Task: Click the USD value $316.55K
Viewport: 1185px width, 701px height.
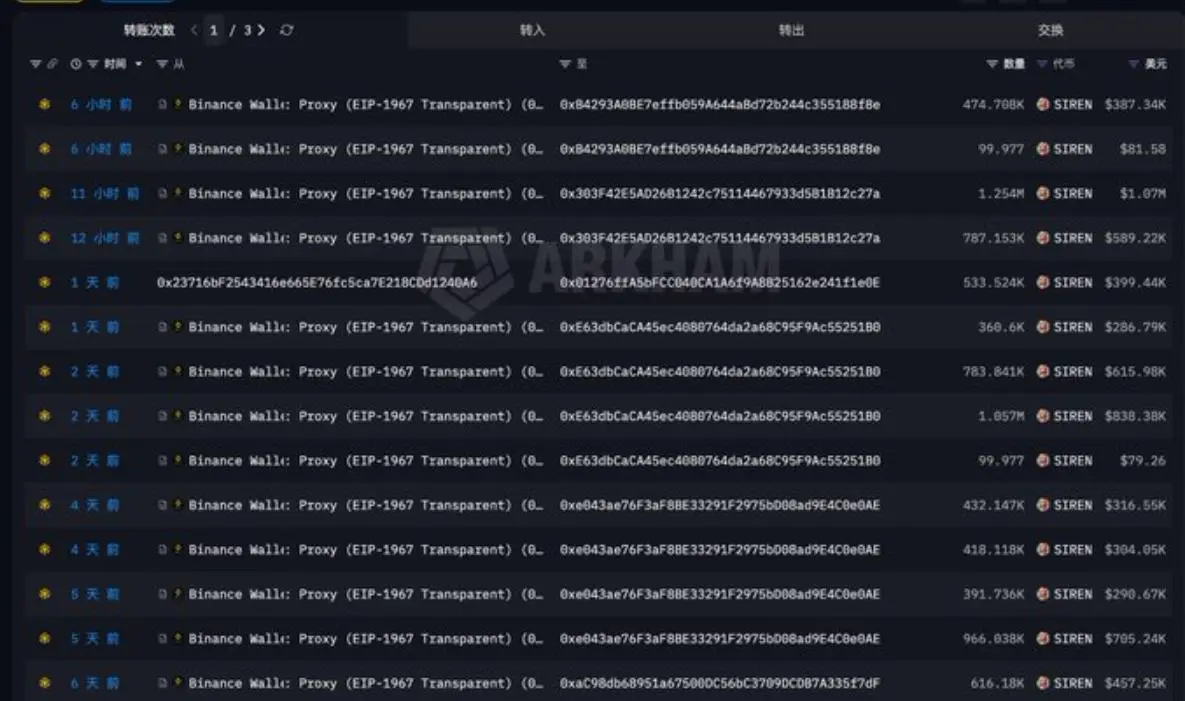Action: 1135,505
